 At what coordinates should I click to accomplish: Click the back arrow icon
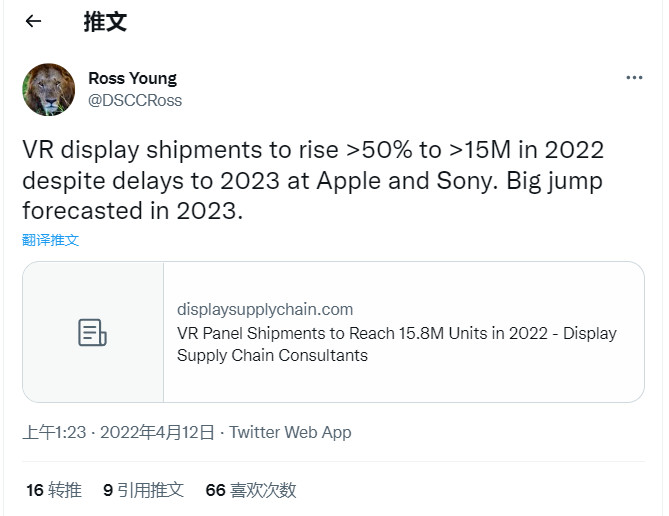click(x=33, y=22)
